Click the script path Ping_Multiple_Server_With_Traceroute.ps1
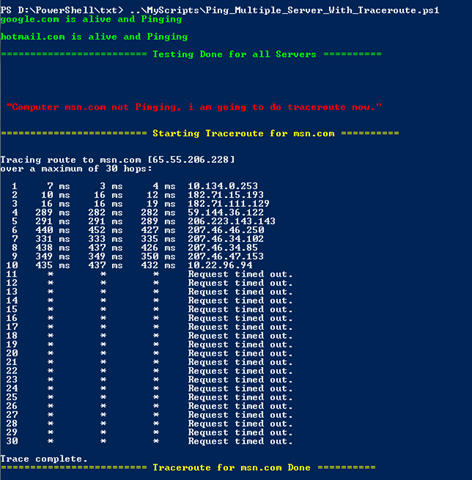The width and height of the screenshot is (472, 480). tap(284, 10)
